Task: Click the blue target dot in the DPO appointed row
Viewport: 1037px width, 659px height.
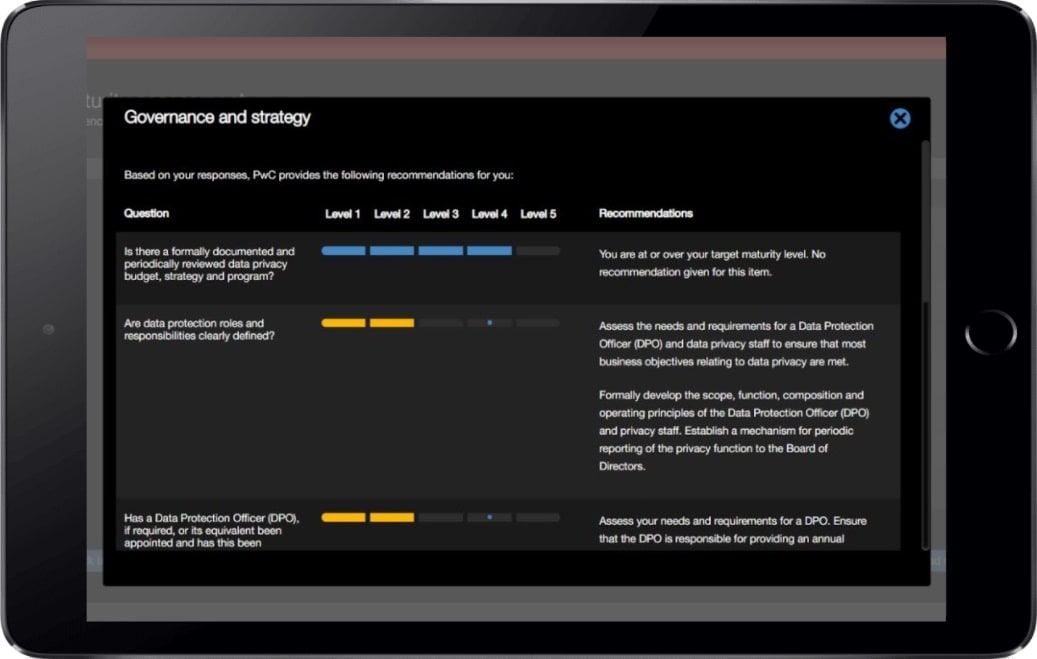Action: pyautogui.click(x=489, y=517)
